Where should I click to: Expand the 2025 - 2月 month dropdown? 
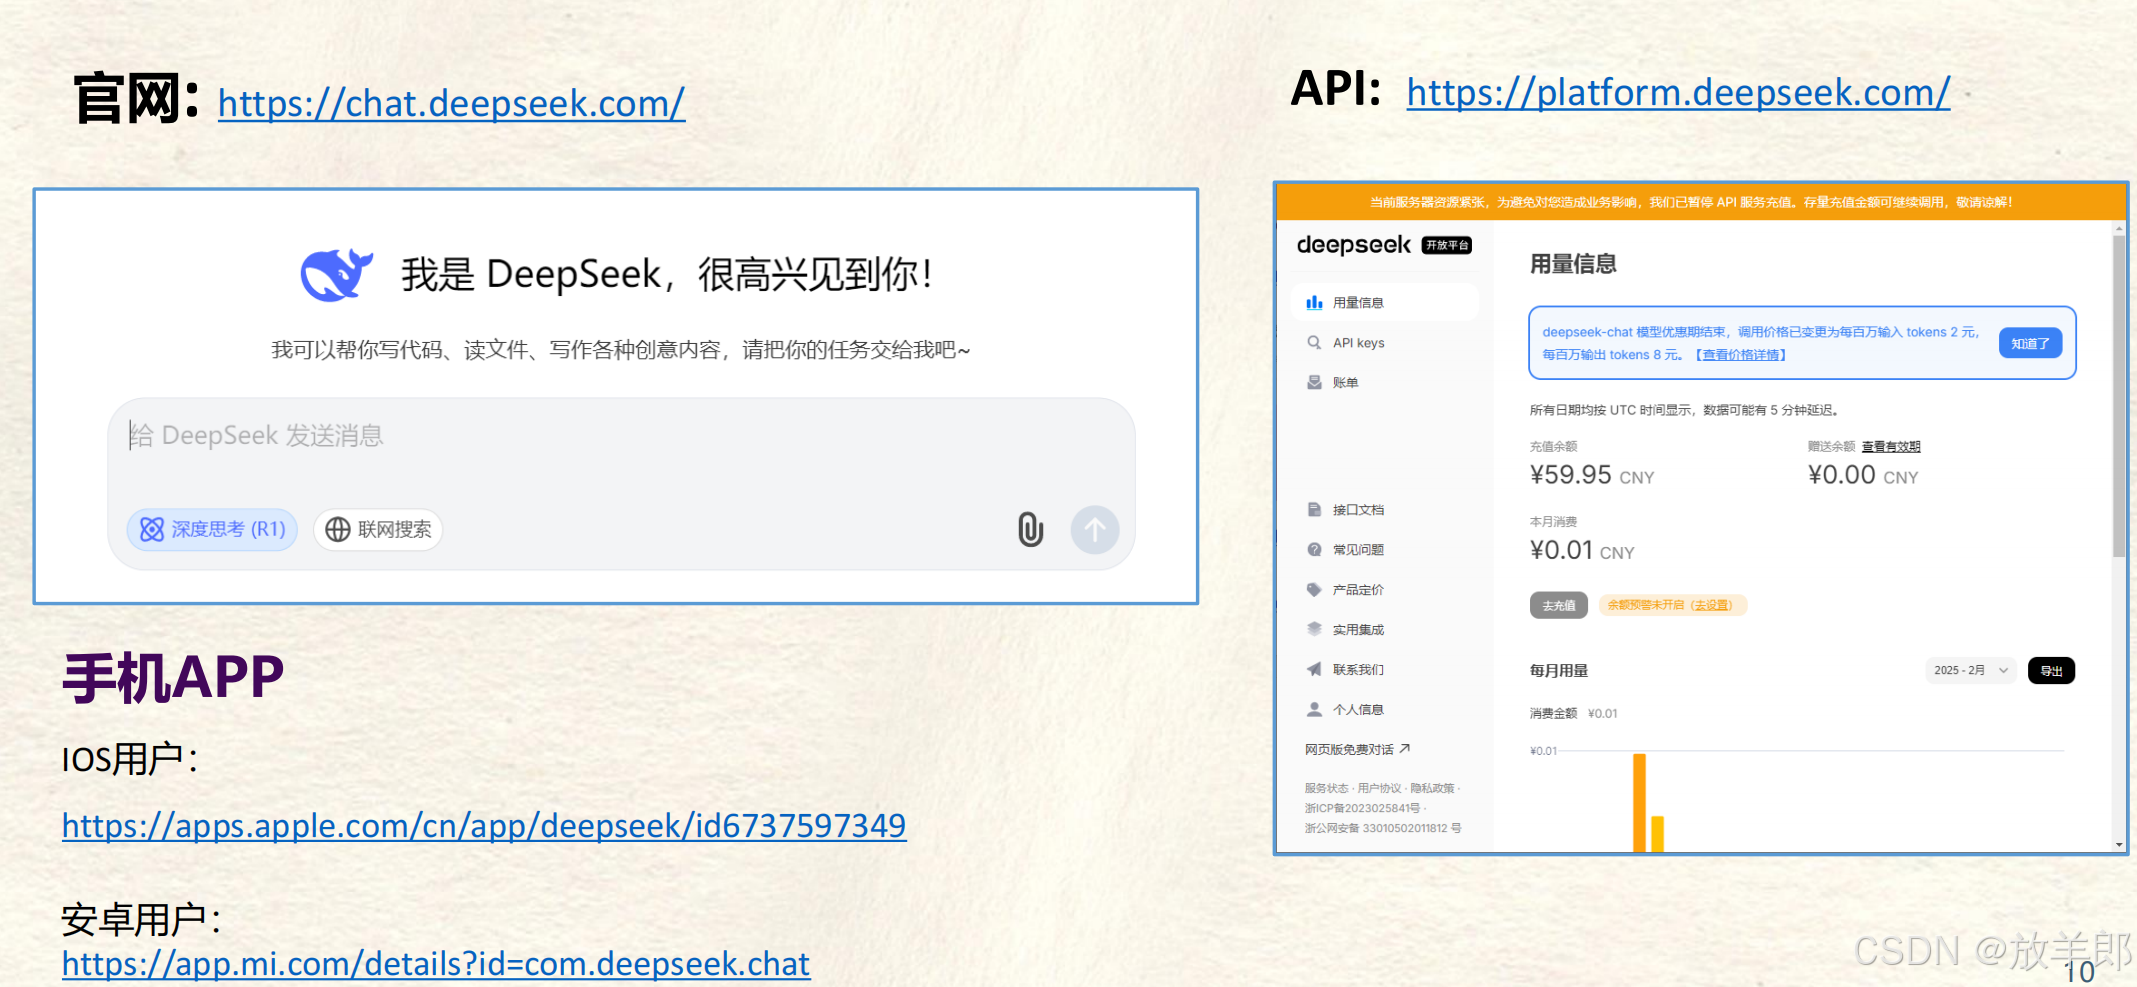(x=1970, y=670)
